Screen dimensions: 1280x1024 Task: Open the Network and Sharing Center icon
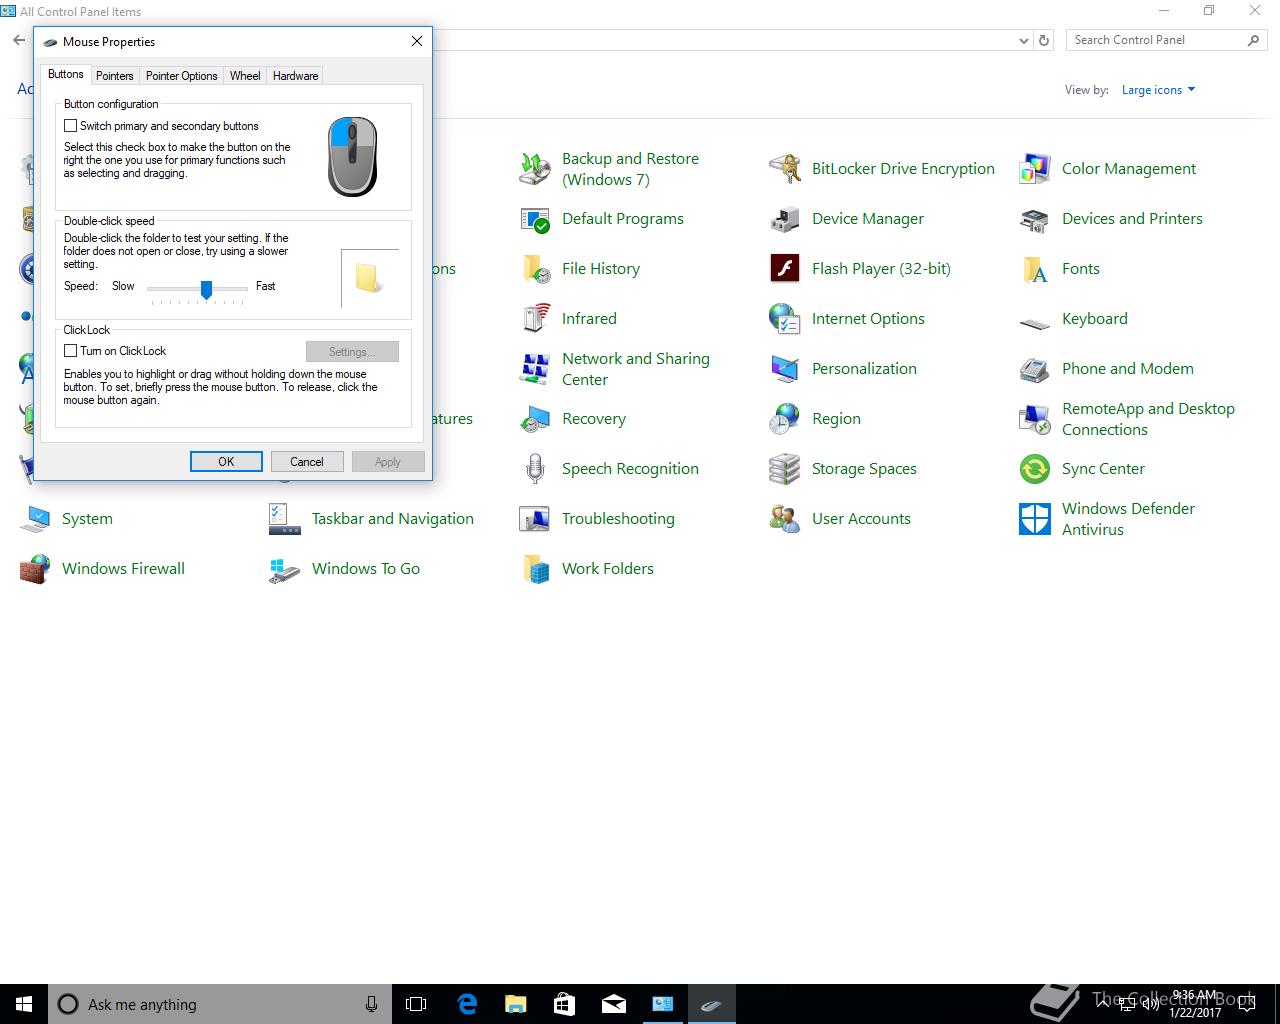tap(535, 369)
